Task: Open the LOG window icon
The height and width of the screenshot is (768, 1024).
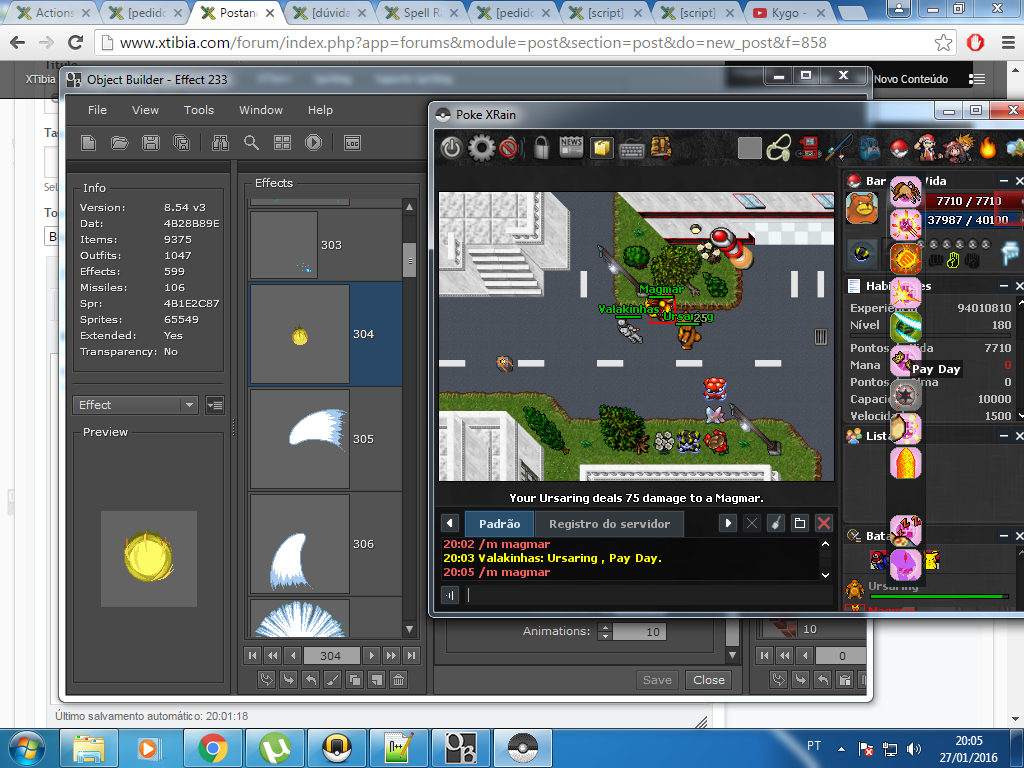Action: pos(353,142)
